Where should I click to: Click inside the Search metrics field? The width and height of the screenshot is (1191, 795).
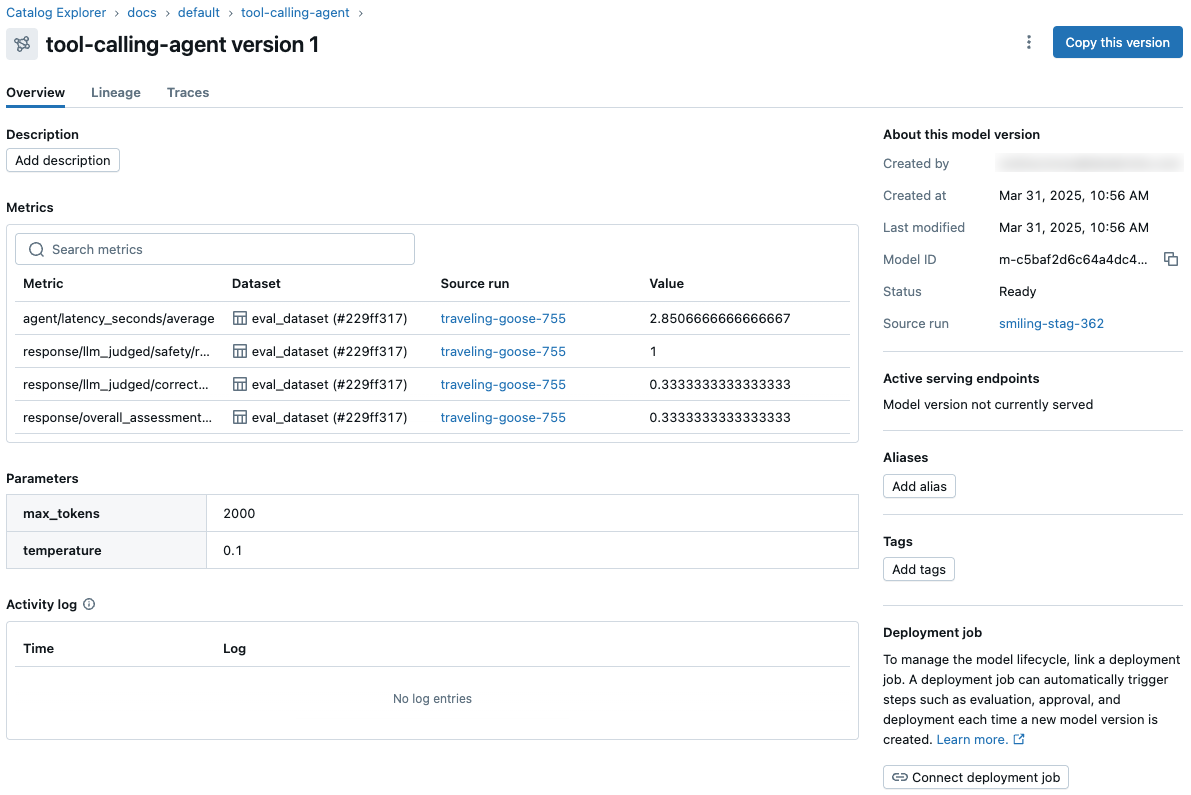click(x=214, y=248)
